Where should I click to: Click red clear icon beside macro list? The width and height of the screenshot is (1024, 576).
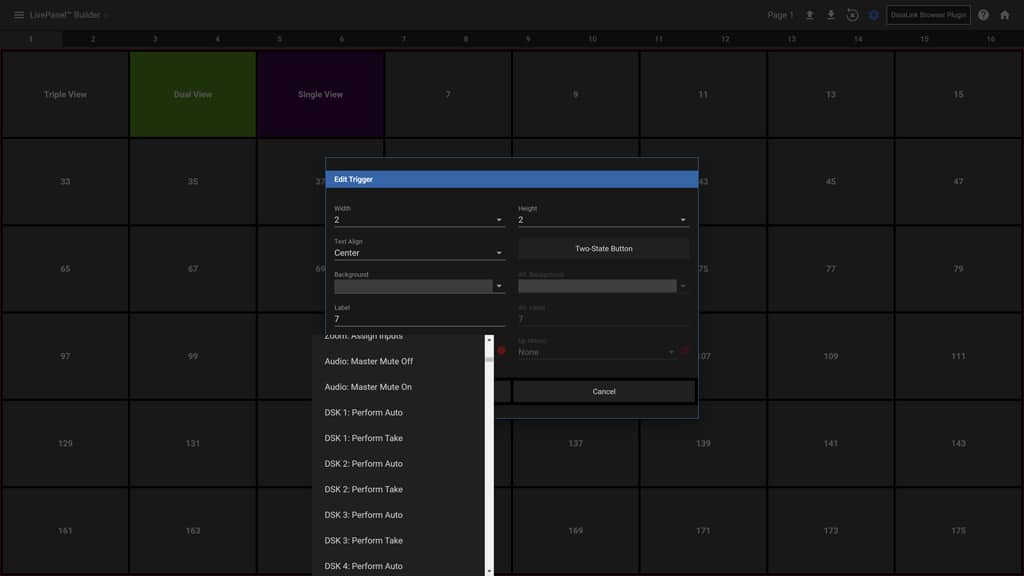502,351
